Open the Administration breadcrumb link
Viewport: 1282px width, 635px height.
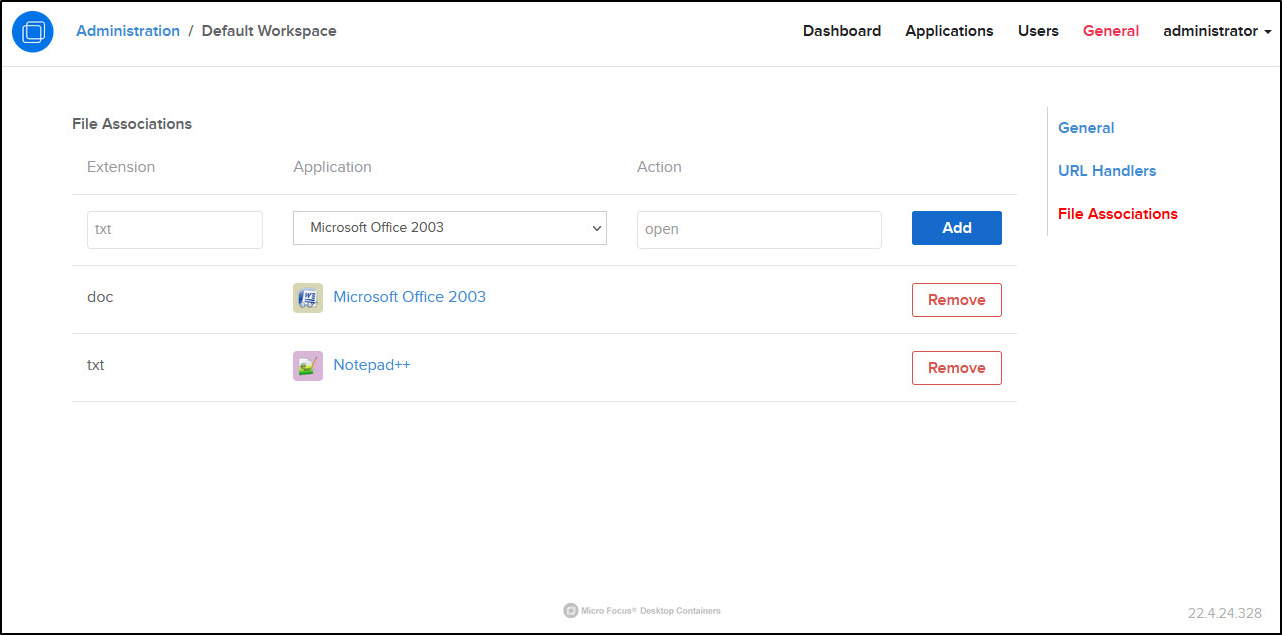[x=128, y=31]
